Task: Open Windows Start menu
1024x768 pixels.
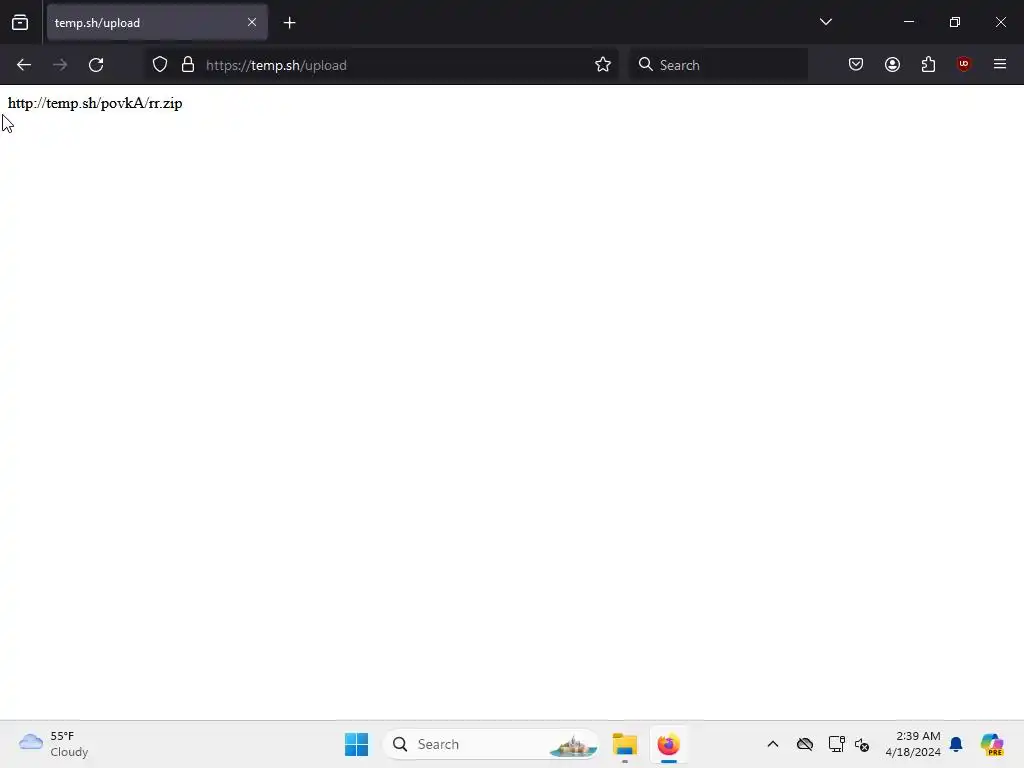Action: point(357,744)
